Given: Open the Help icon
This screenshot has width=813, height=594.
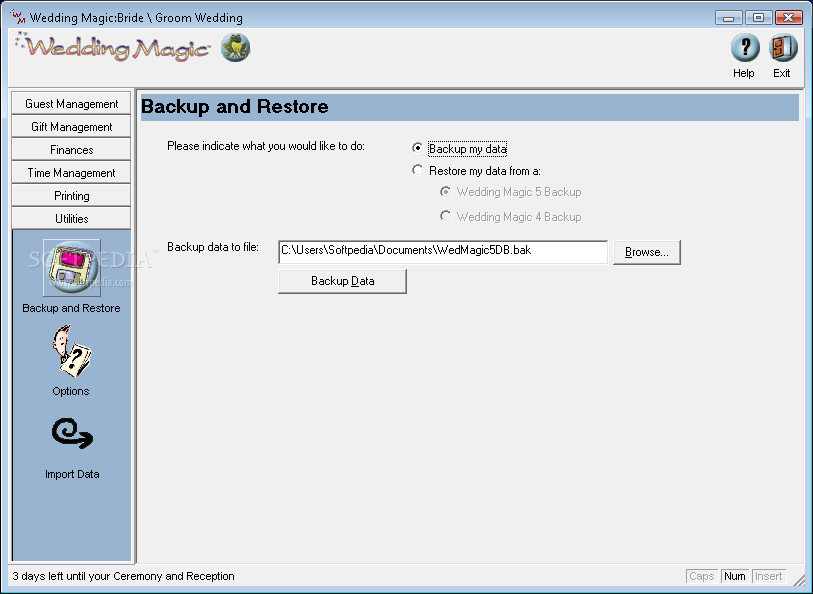Looking at the screenshot, I should 745,48.
